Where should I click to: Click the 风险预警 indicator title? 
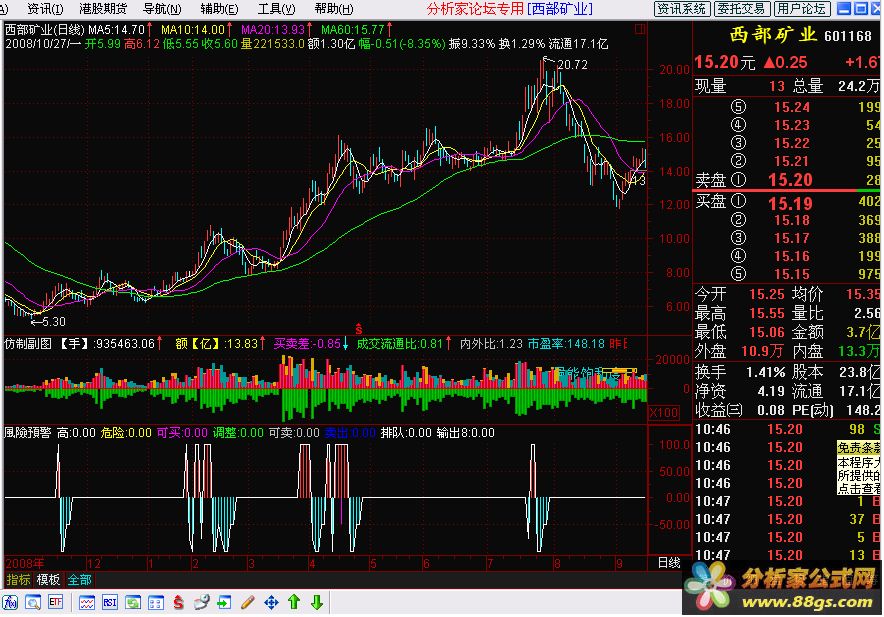28,433
